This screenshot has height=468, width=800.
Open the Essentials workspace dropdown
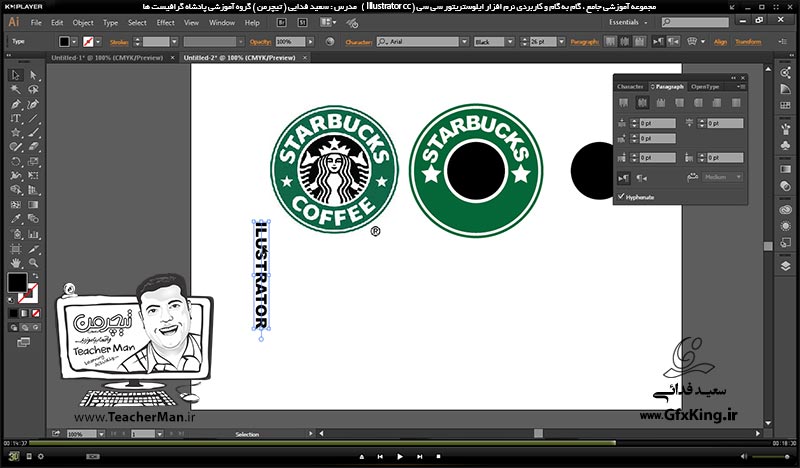628,22
